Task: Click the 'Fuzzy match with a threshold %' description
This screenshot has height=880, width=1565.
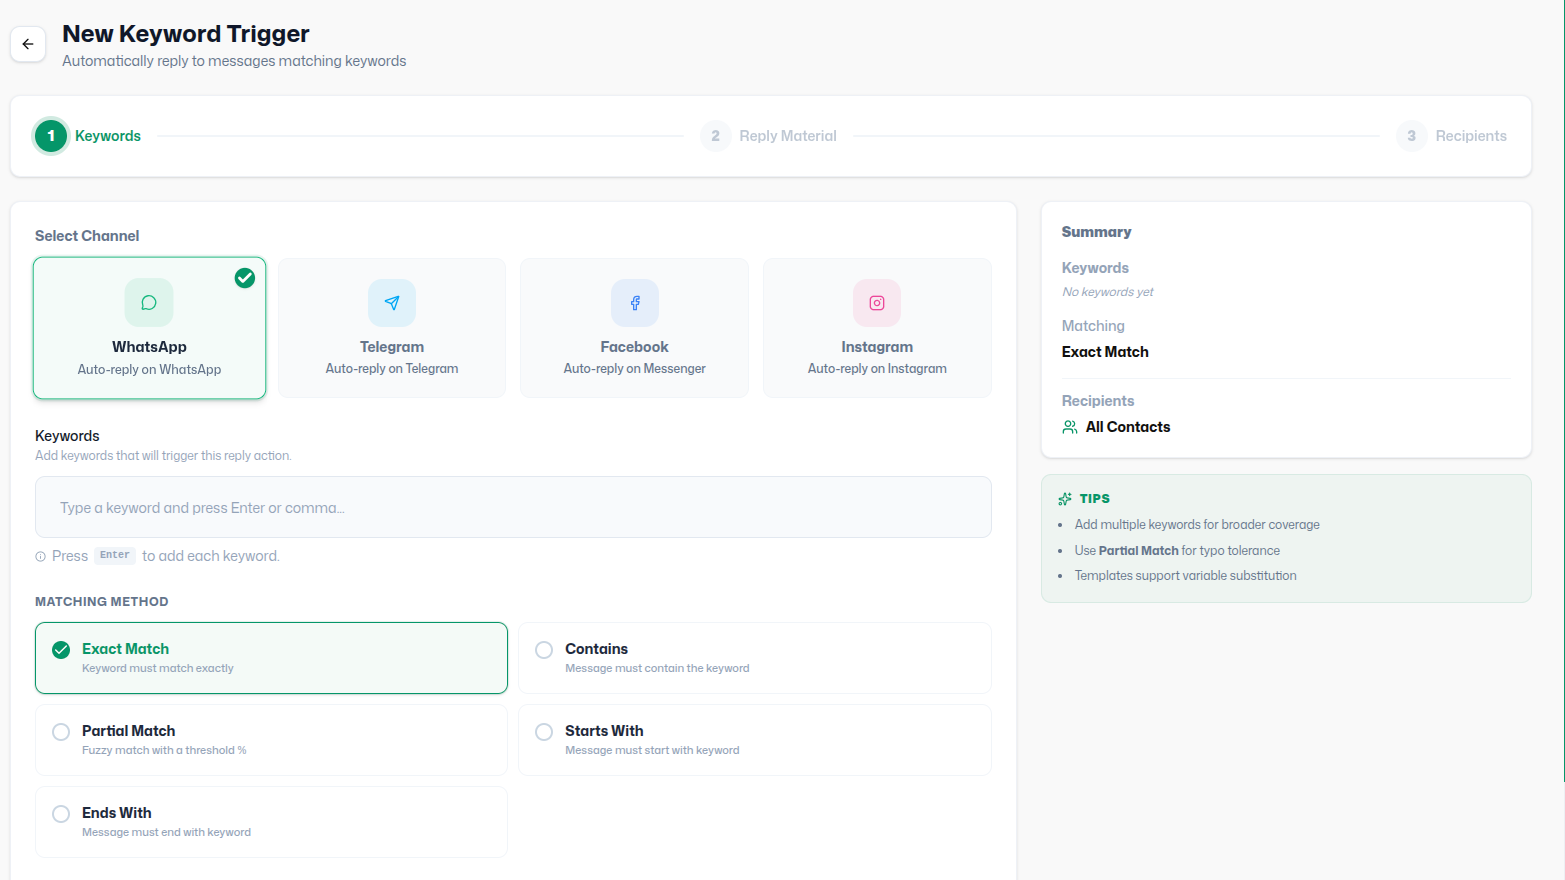Action: click(x=164, y=751)
